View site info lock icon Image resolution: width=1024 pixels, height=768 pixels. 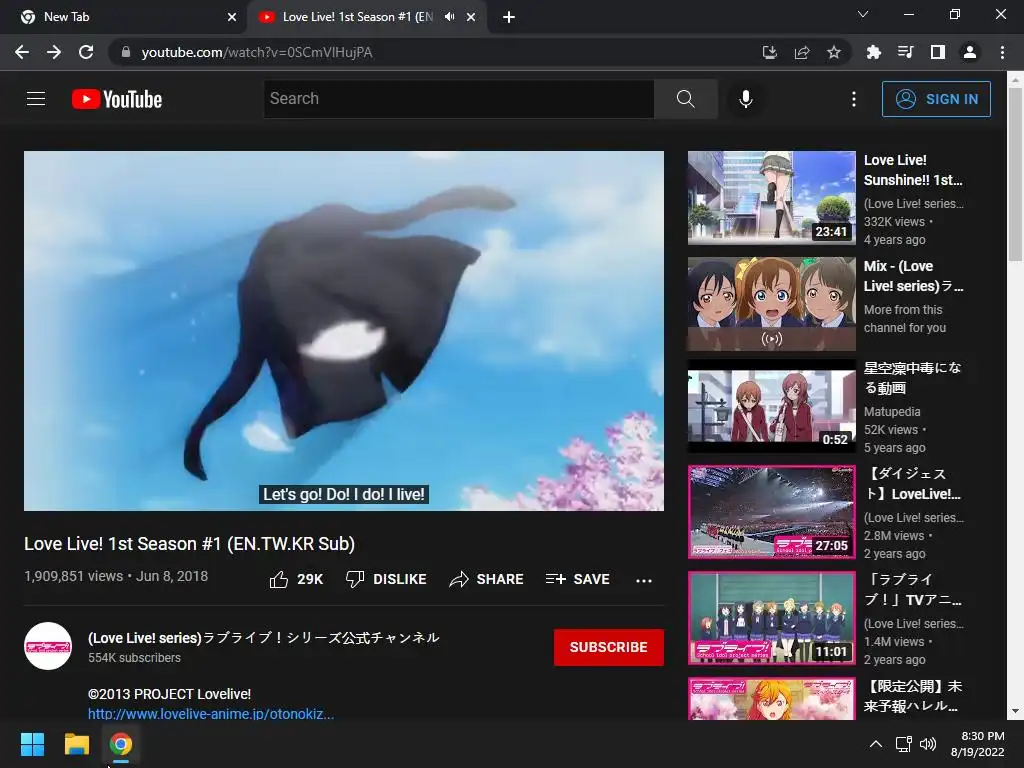(x=126, y=52)
